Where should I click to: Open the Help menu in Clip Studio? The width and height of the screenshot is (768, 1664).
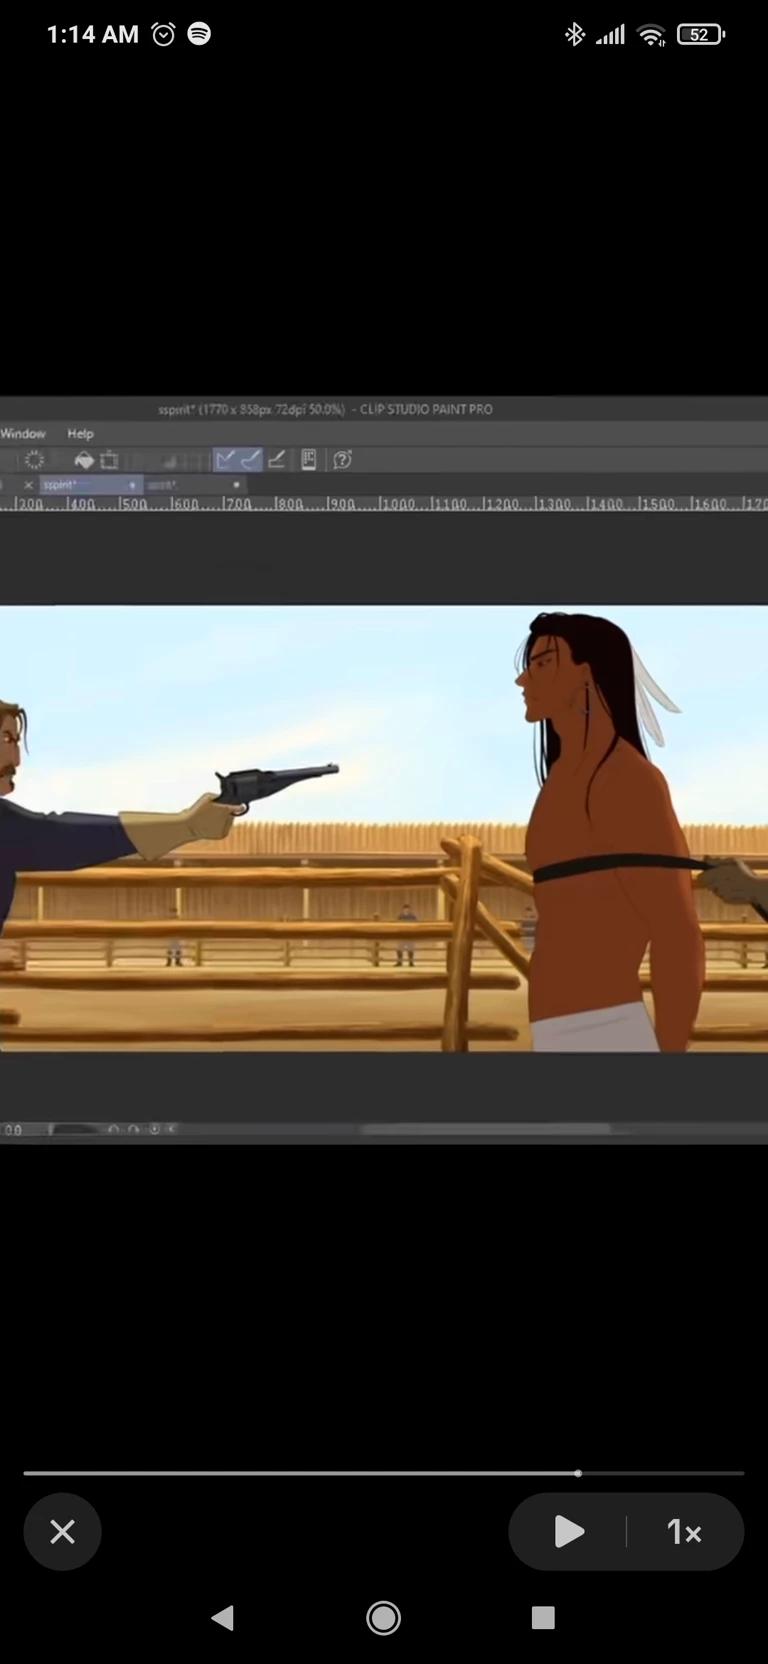pyautogui.click(x=80, y=433)
